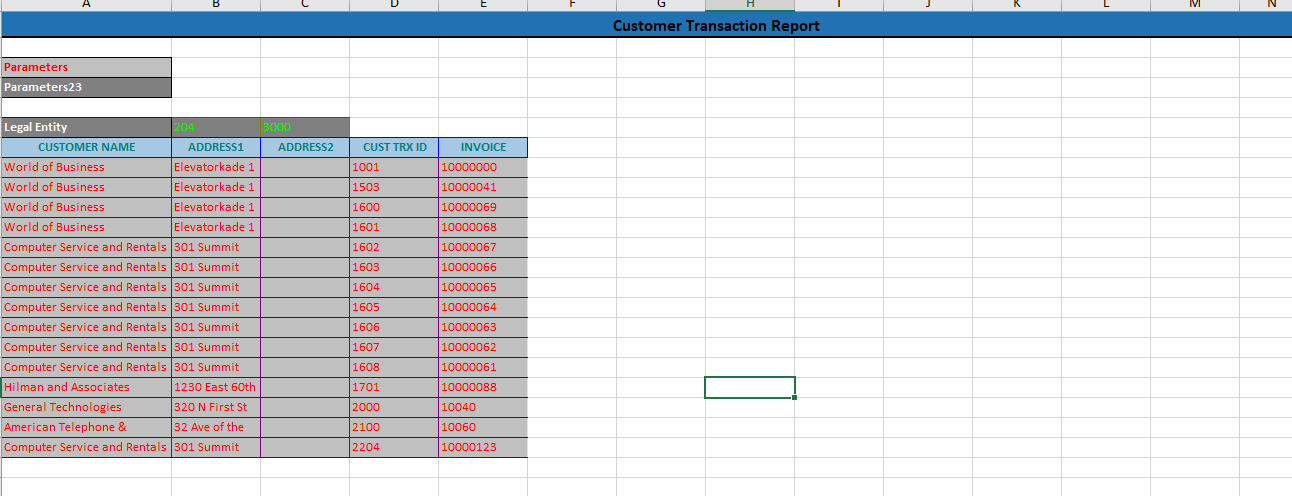Select the green 3000 value cell
Viewport: 1292px width, 496px height.
pos(305,127)
